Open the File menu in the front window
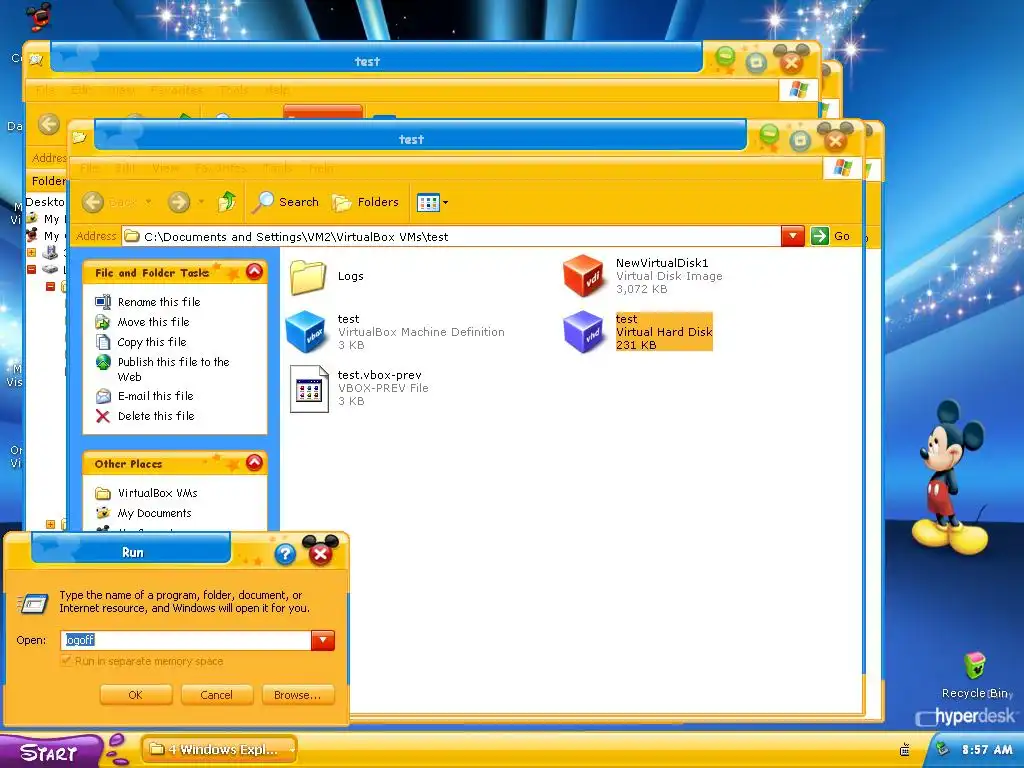Viewport: 1024px width, 768px height. pyautogui.click(x=89, y=168)
